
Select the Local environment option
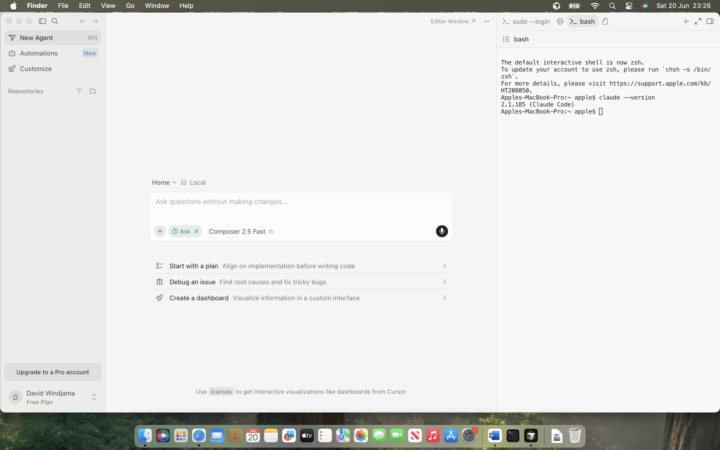click(193, 182)
